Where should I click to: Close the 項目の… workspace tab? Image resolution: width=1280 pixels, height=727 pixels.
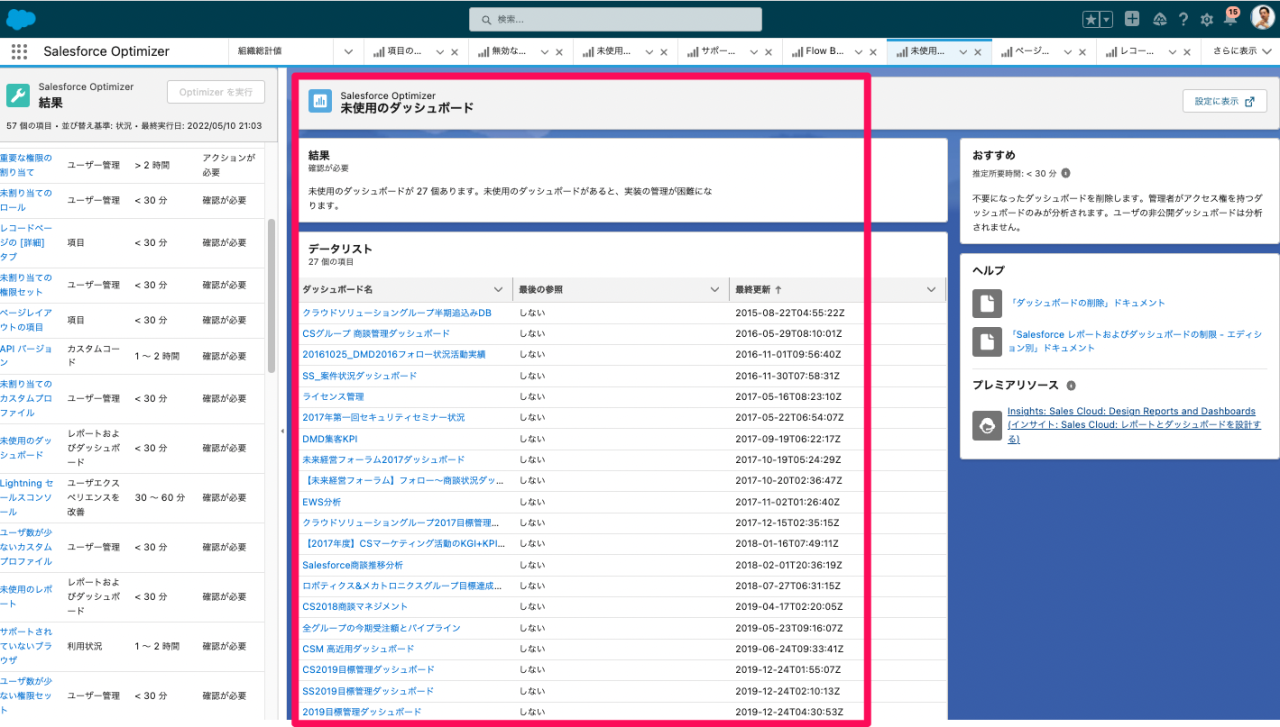pyautogui.click(x=455, y=52)
